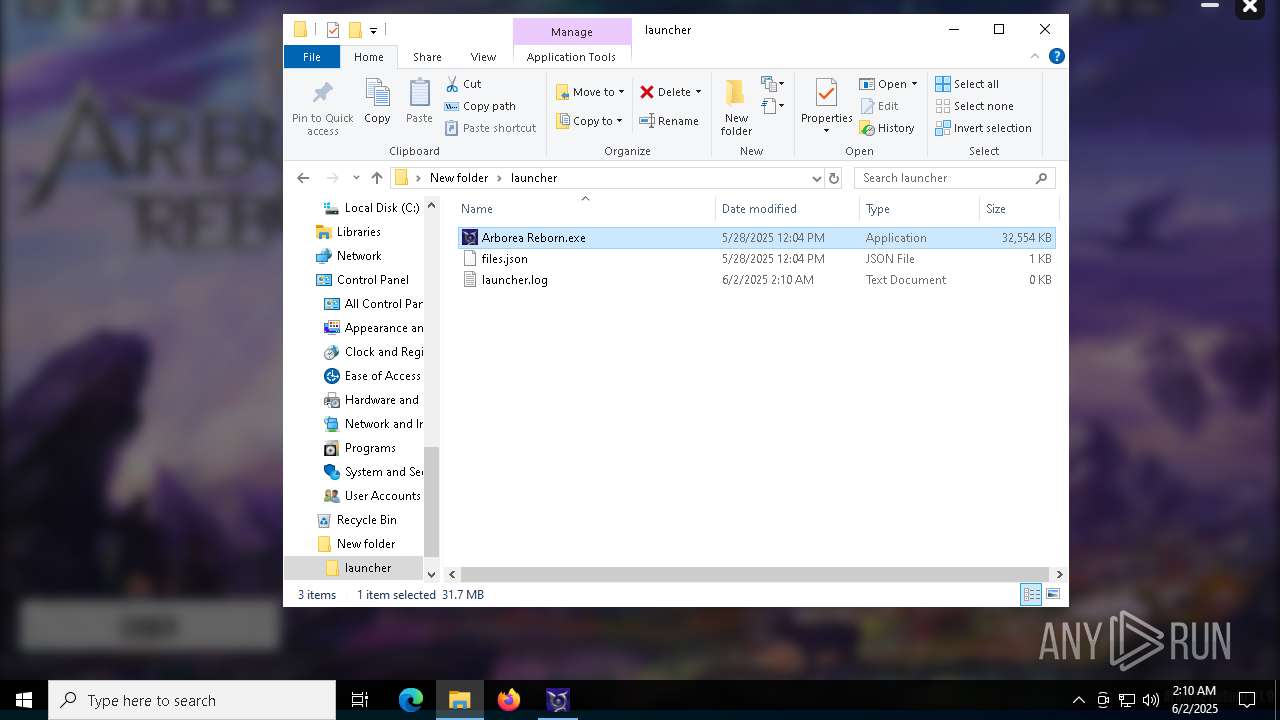Expand address bar history dropdown

816,178
